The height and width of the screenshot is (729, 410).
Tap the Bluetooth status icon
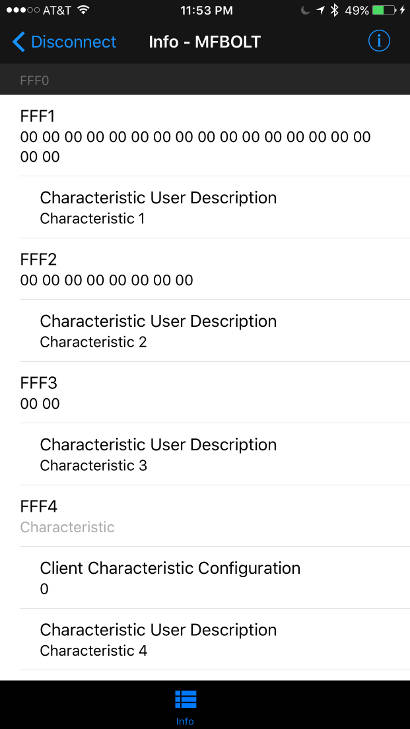click(x=334, y=10)
